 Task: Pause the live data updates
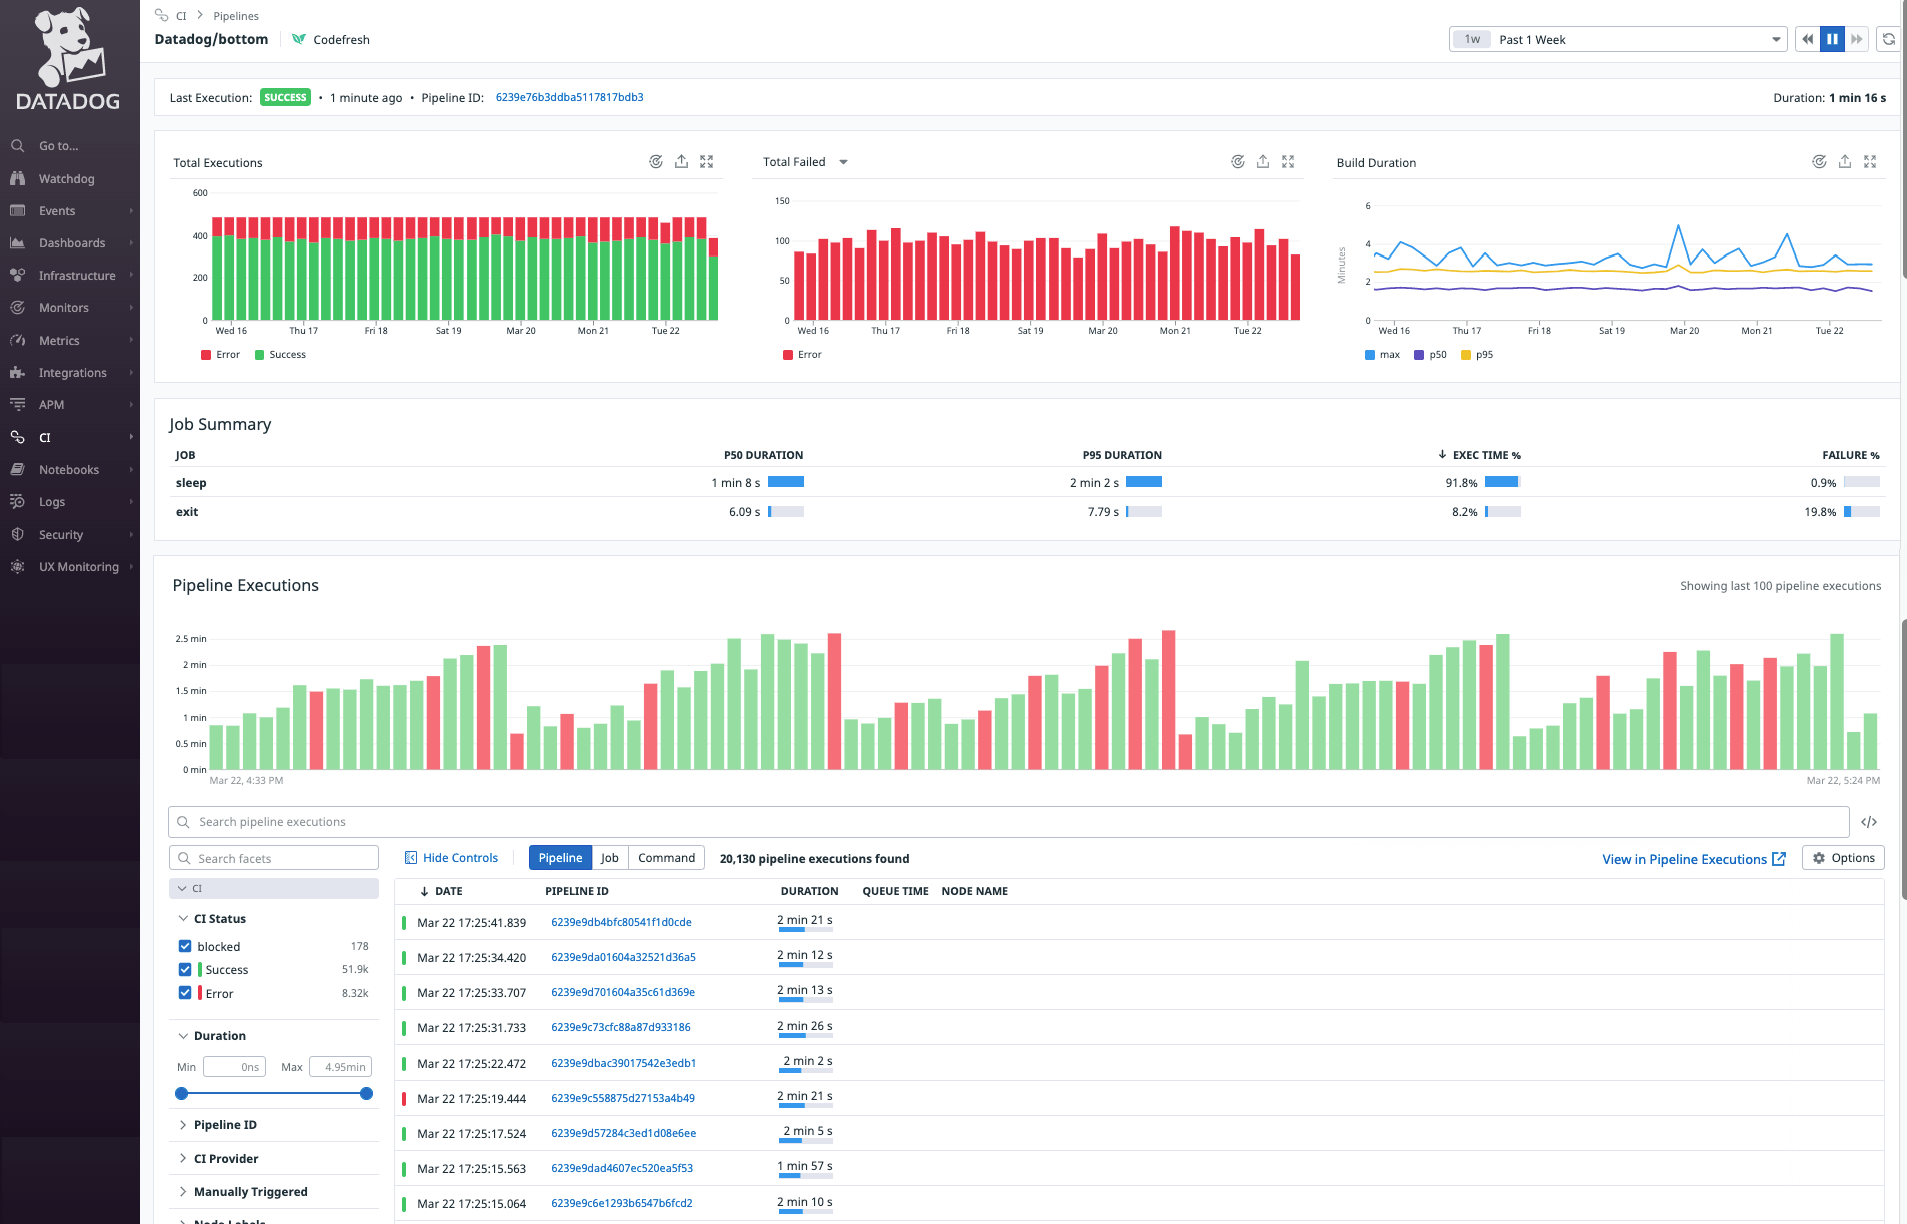coord(1832,38)
